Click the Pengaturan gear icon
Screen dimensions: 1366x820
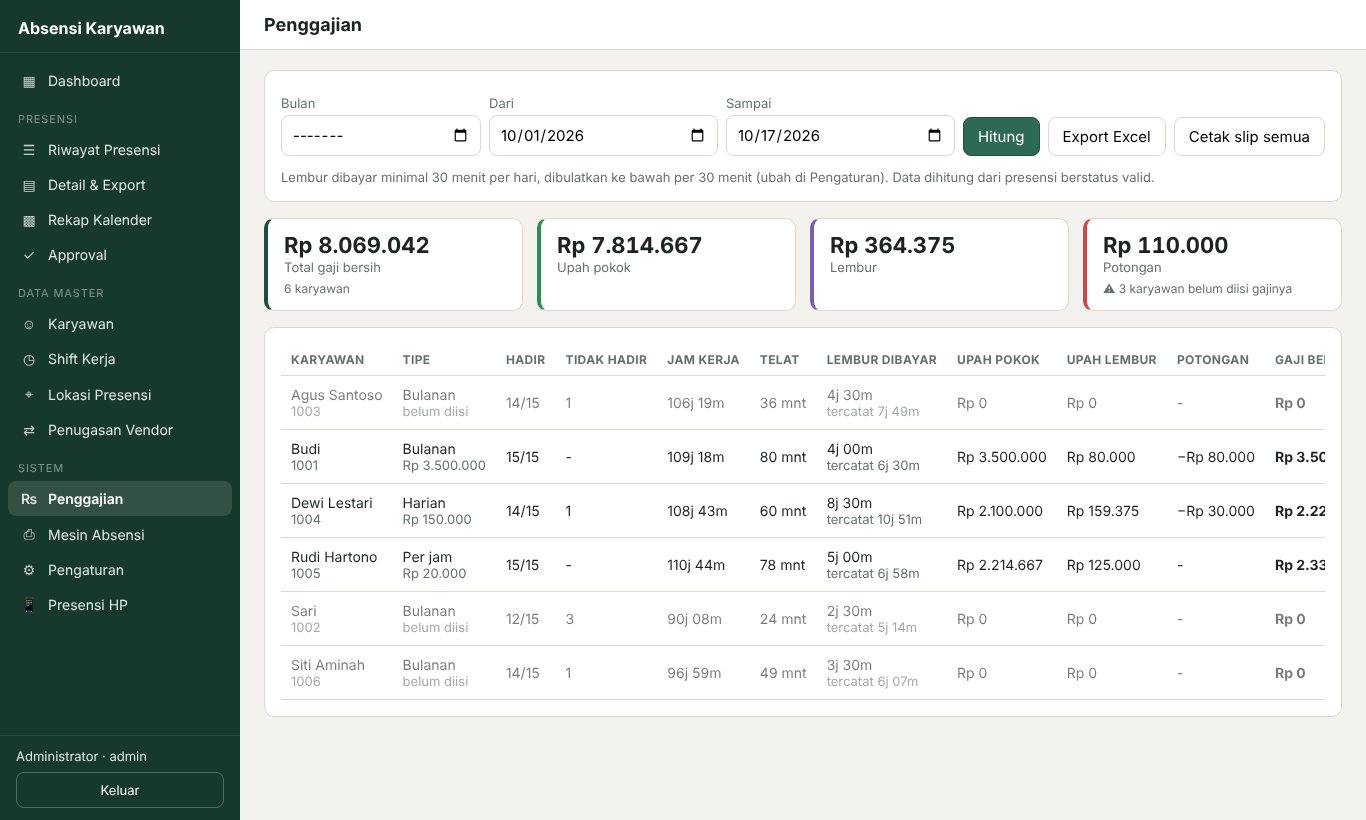point(29,570)
